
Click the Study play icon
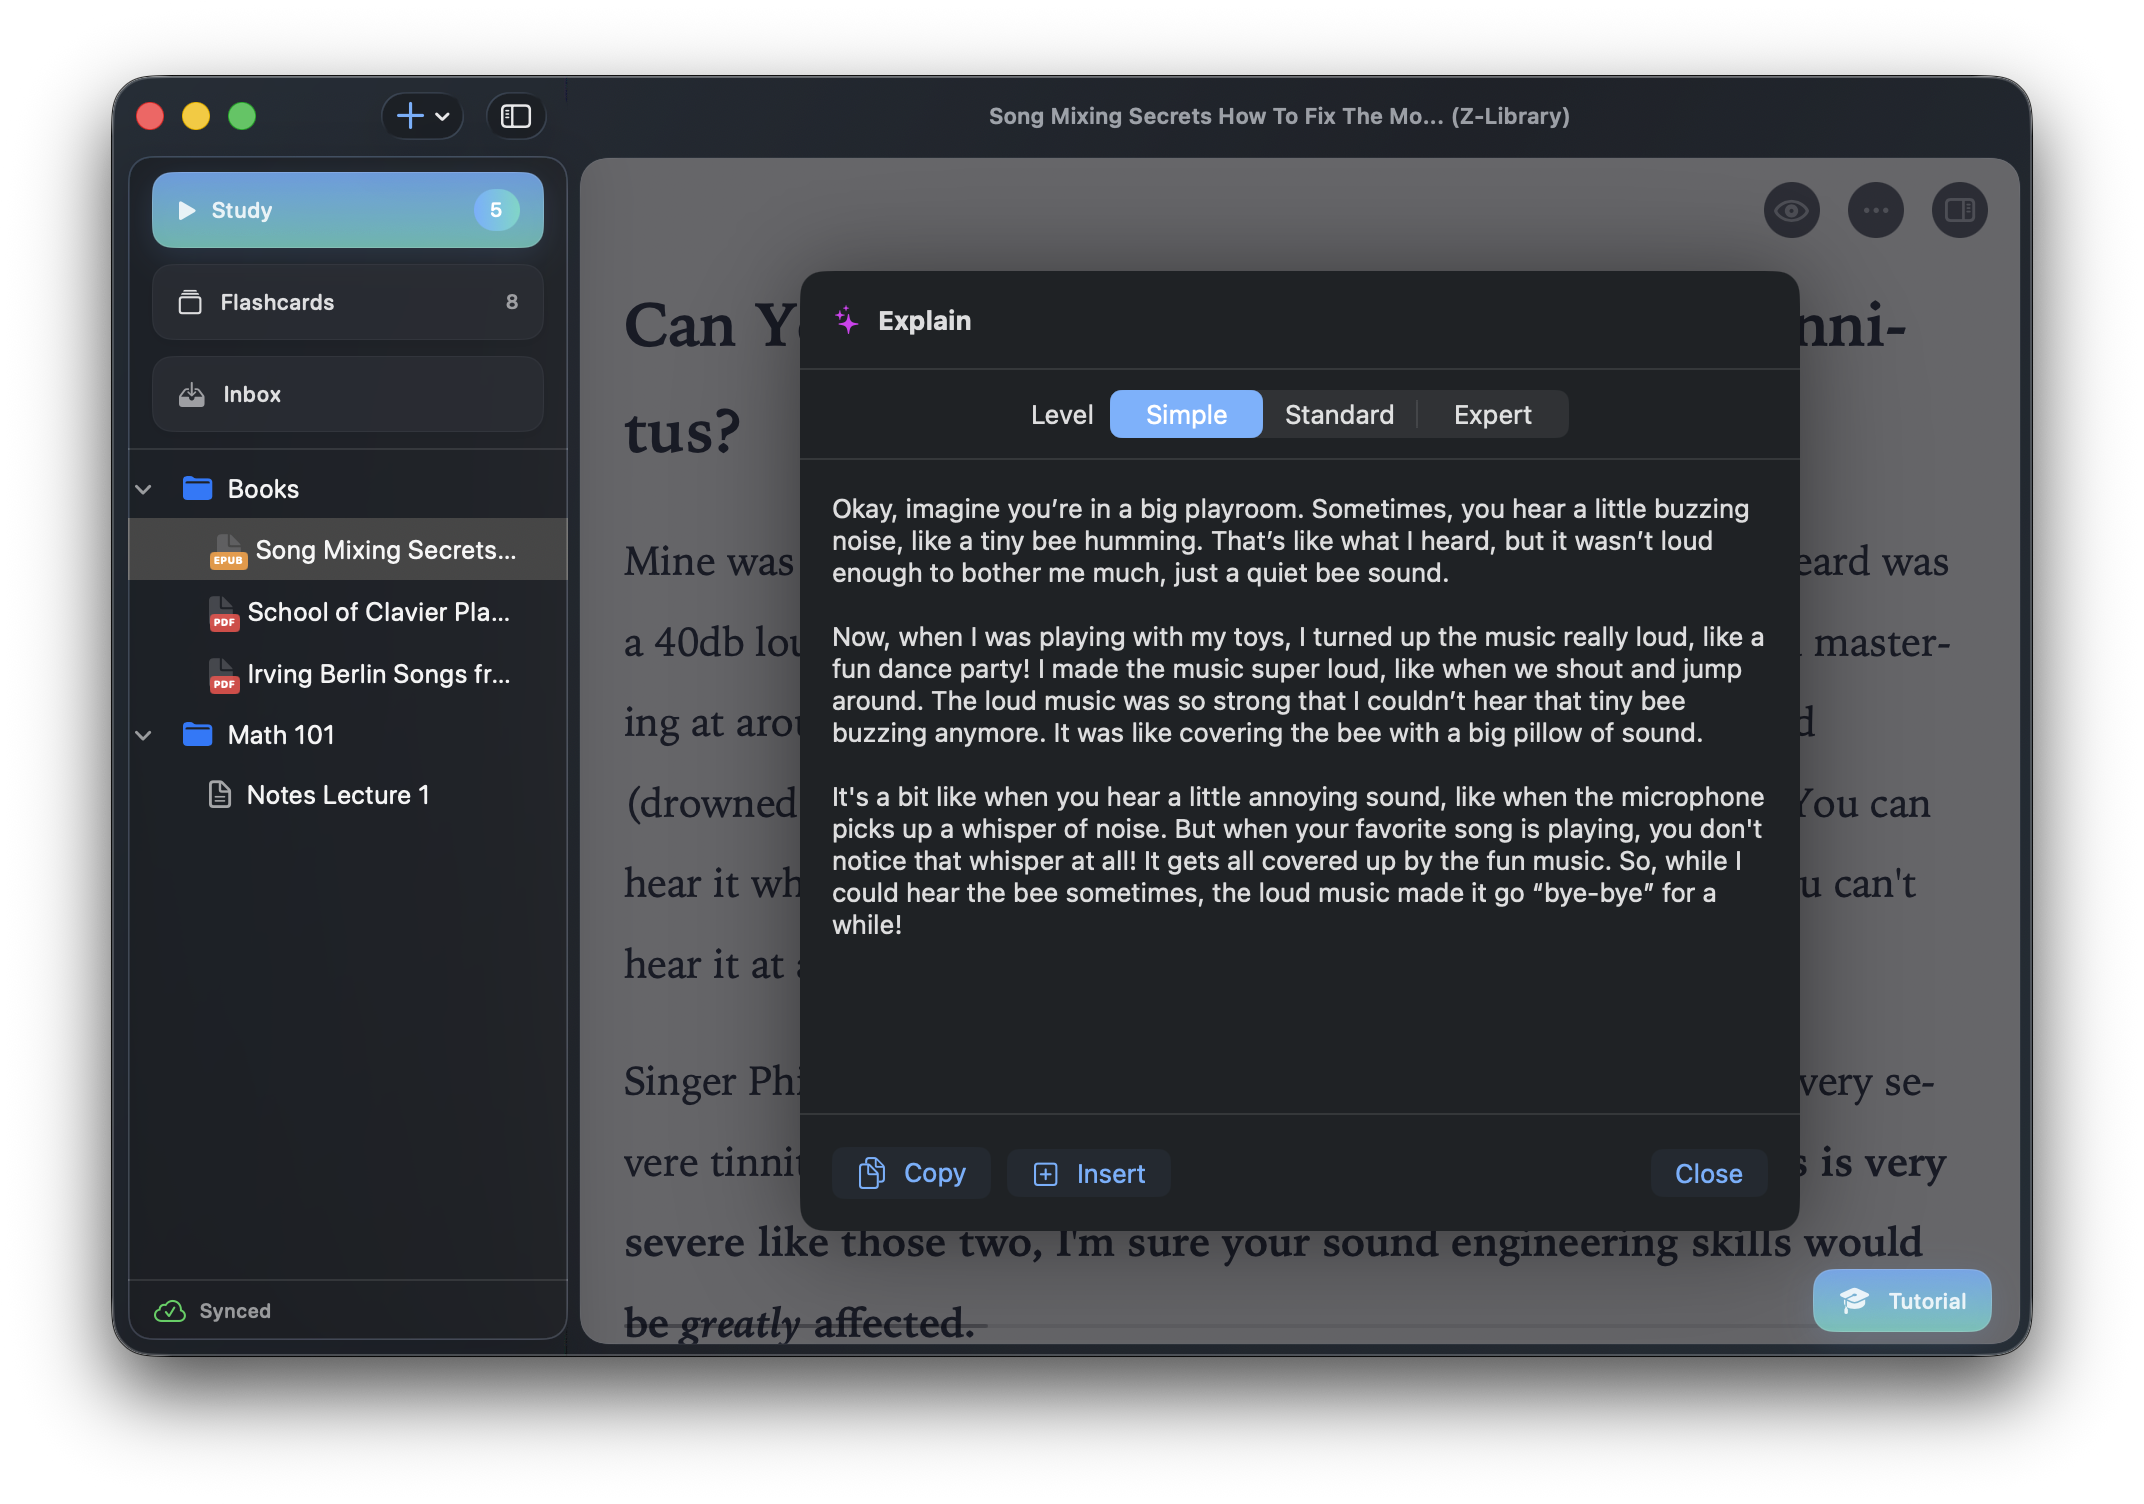click(x=185, y=210)
